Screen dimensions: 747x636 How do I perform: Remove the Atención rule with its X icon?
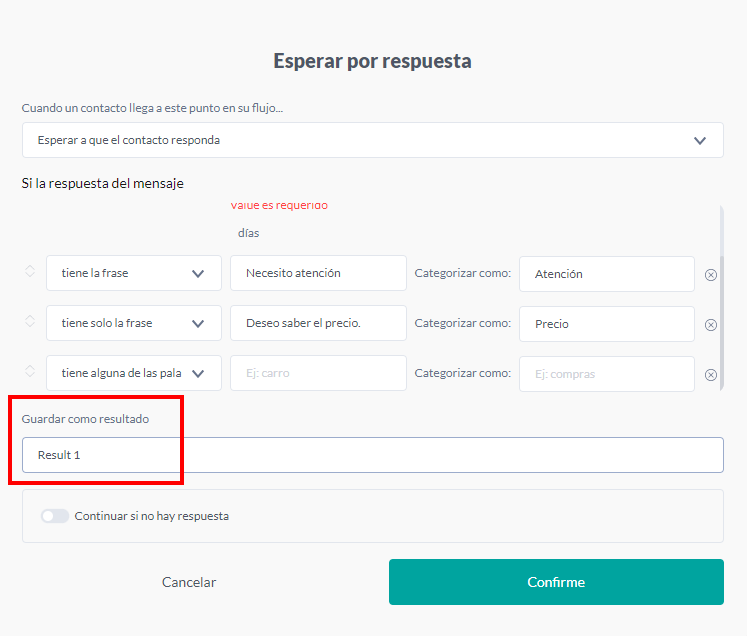point(711,275)
